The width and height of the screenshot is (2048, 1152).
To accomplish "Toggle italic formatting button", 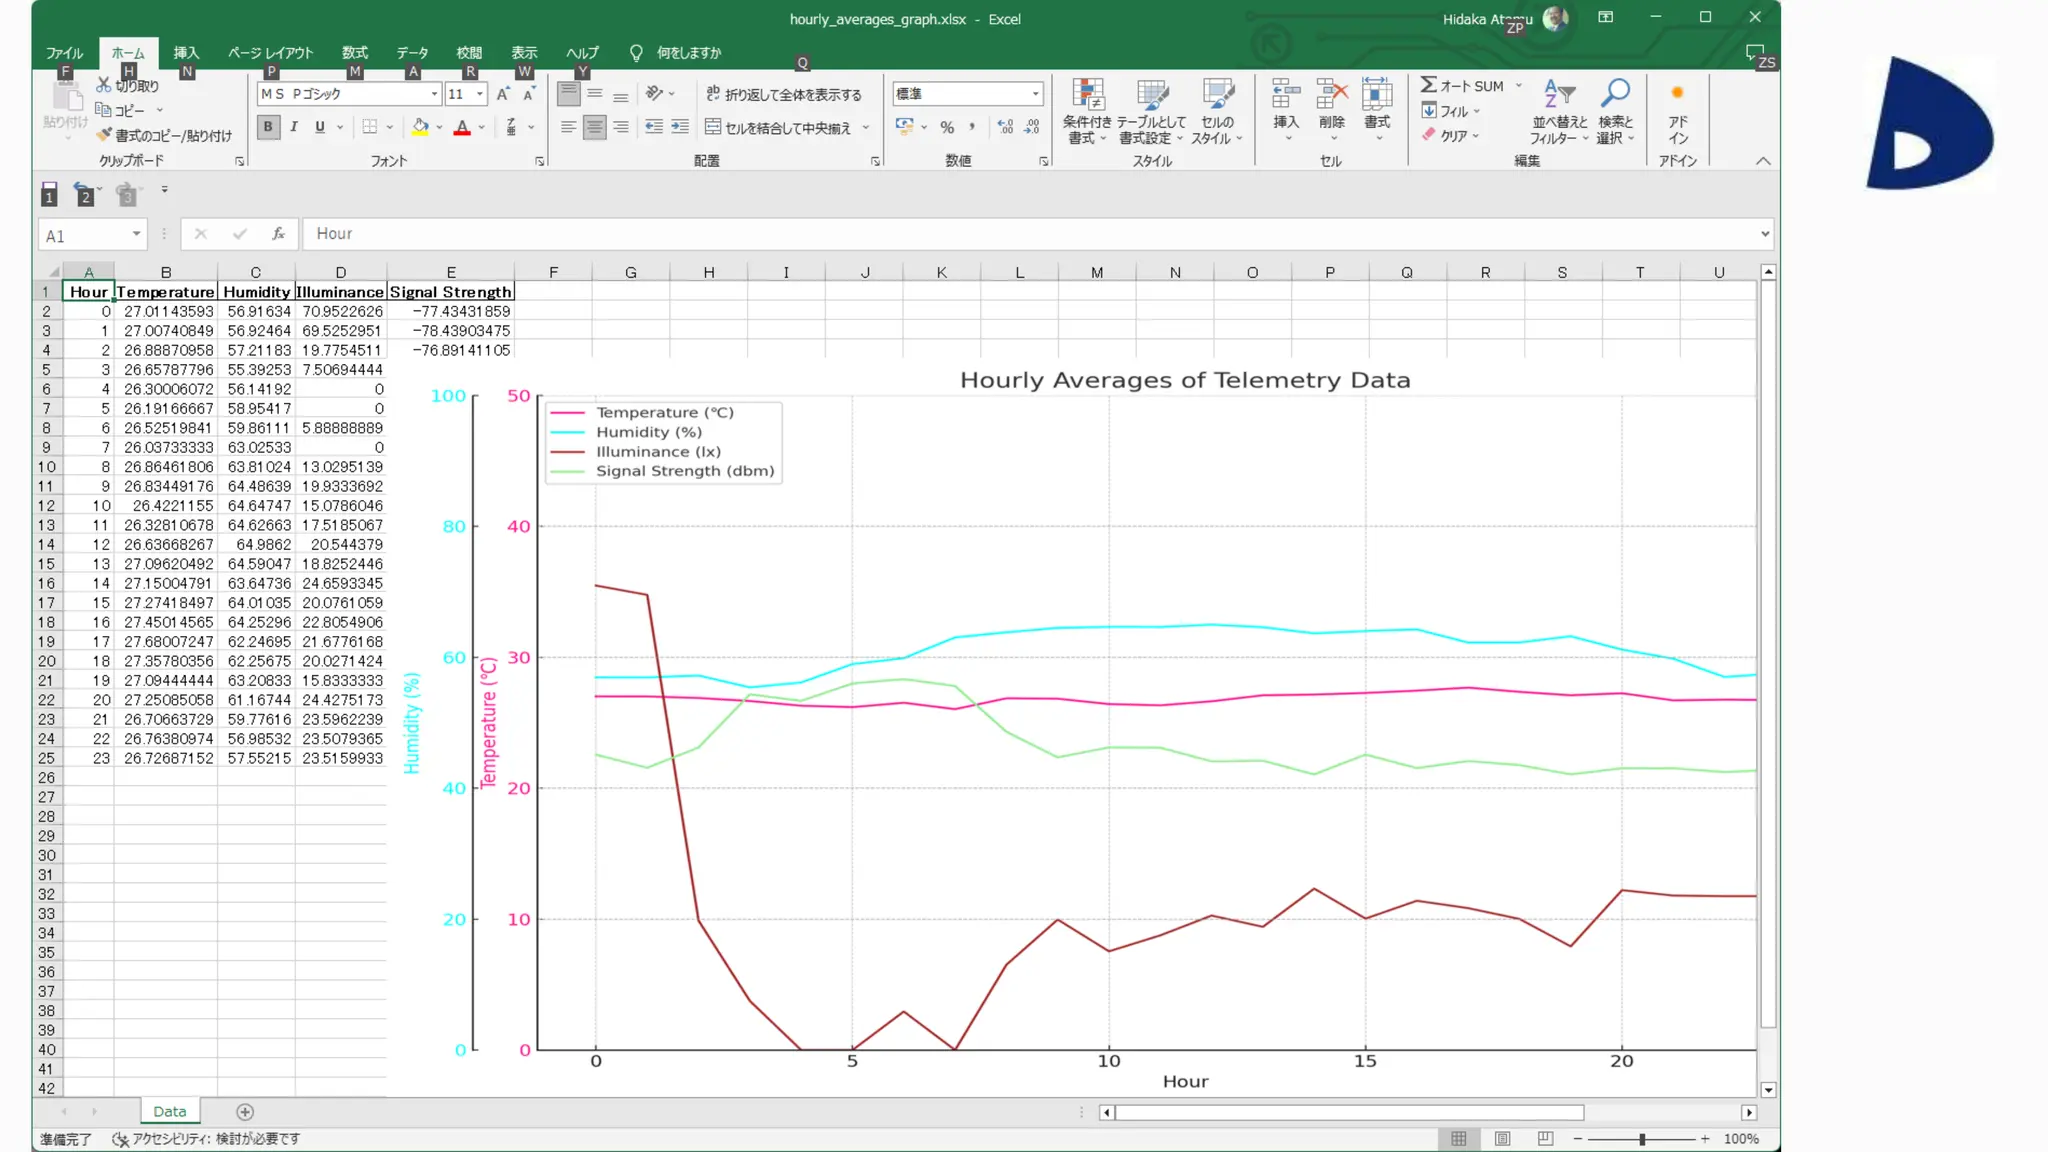I will pyautogui.click(x=294, y=127).
